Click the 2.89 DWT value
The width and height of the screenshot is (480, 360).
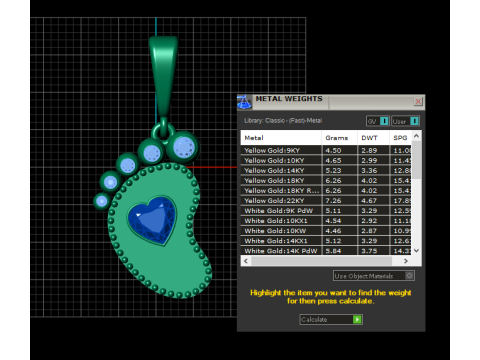pos(369,150)
